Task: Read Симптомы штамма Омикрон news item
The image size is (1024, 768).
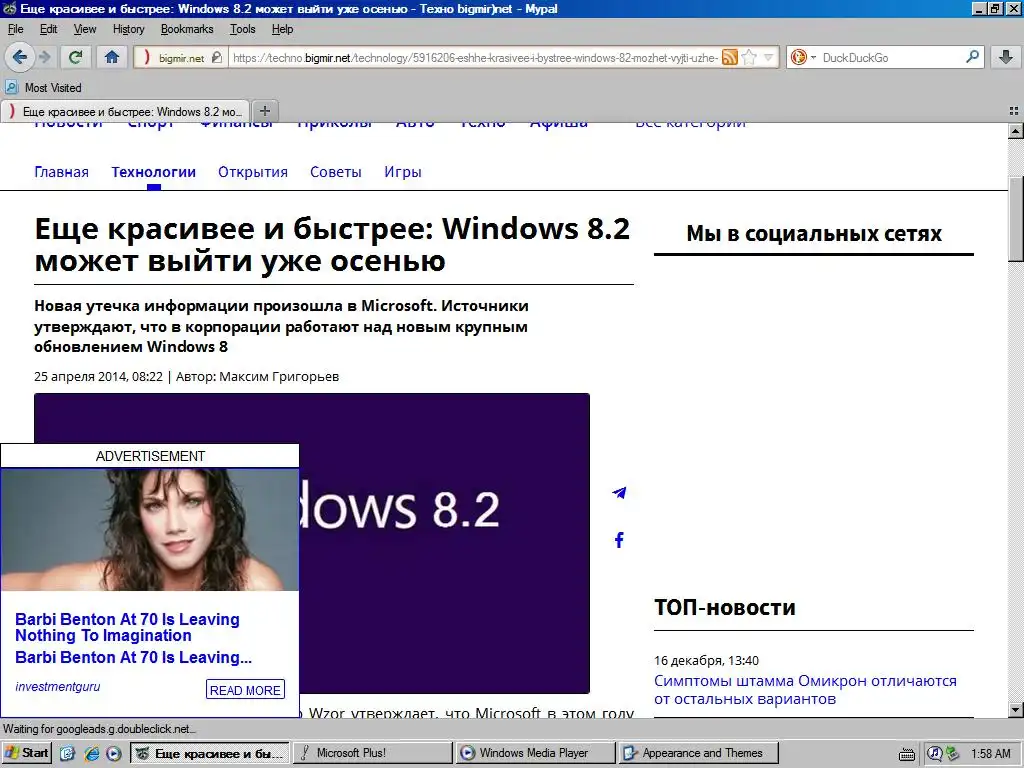Action: pyautogui.click(x=805, y=690)
